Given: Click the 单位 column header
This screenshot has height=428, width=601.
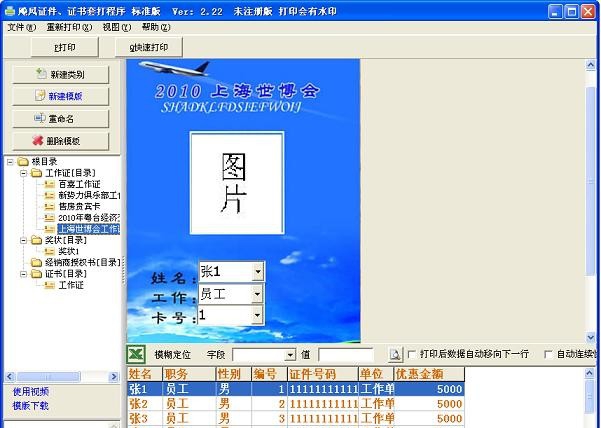Looking at the screenshot, I should [376, 374].
